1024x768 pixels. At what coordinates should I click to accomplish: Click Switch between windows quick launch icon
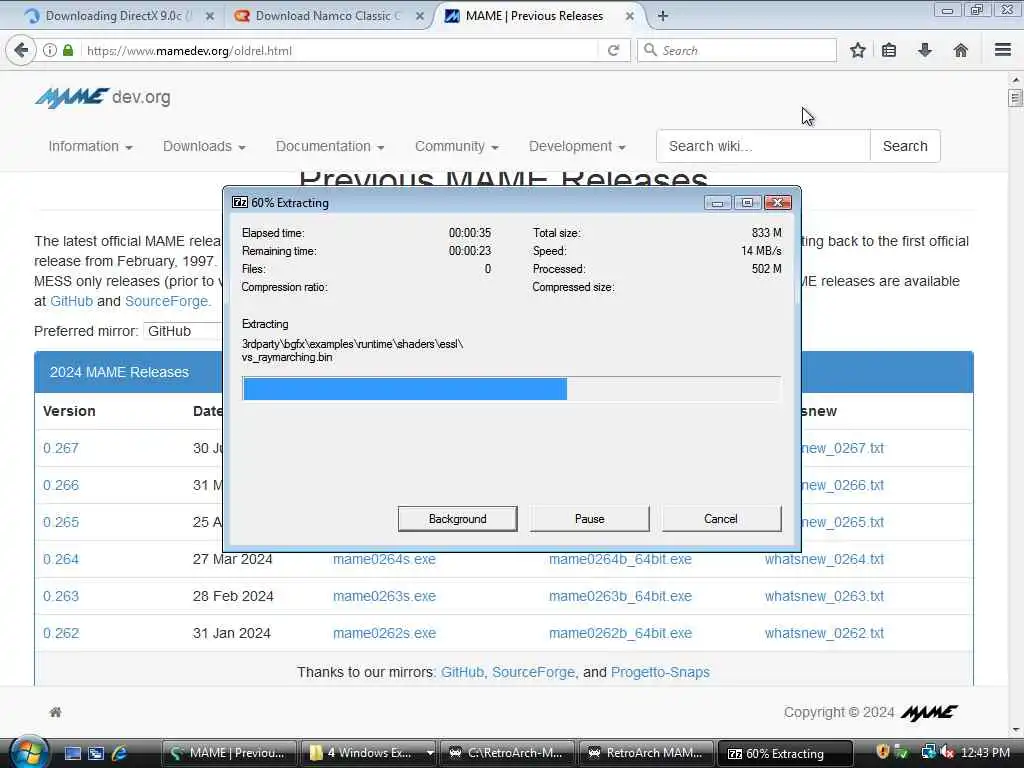(x=96, y=753)
